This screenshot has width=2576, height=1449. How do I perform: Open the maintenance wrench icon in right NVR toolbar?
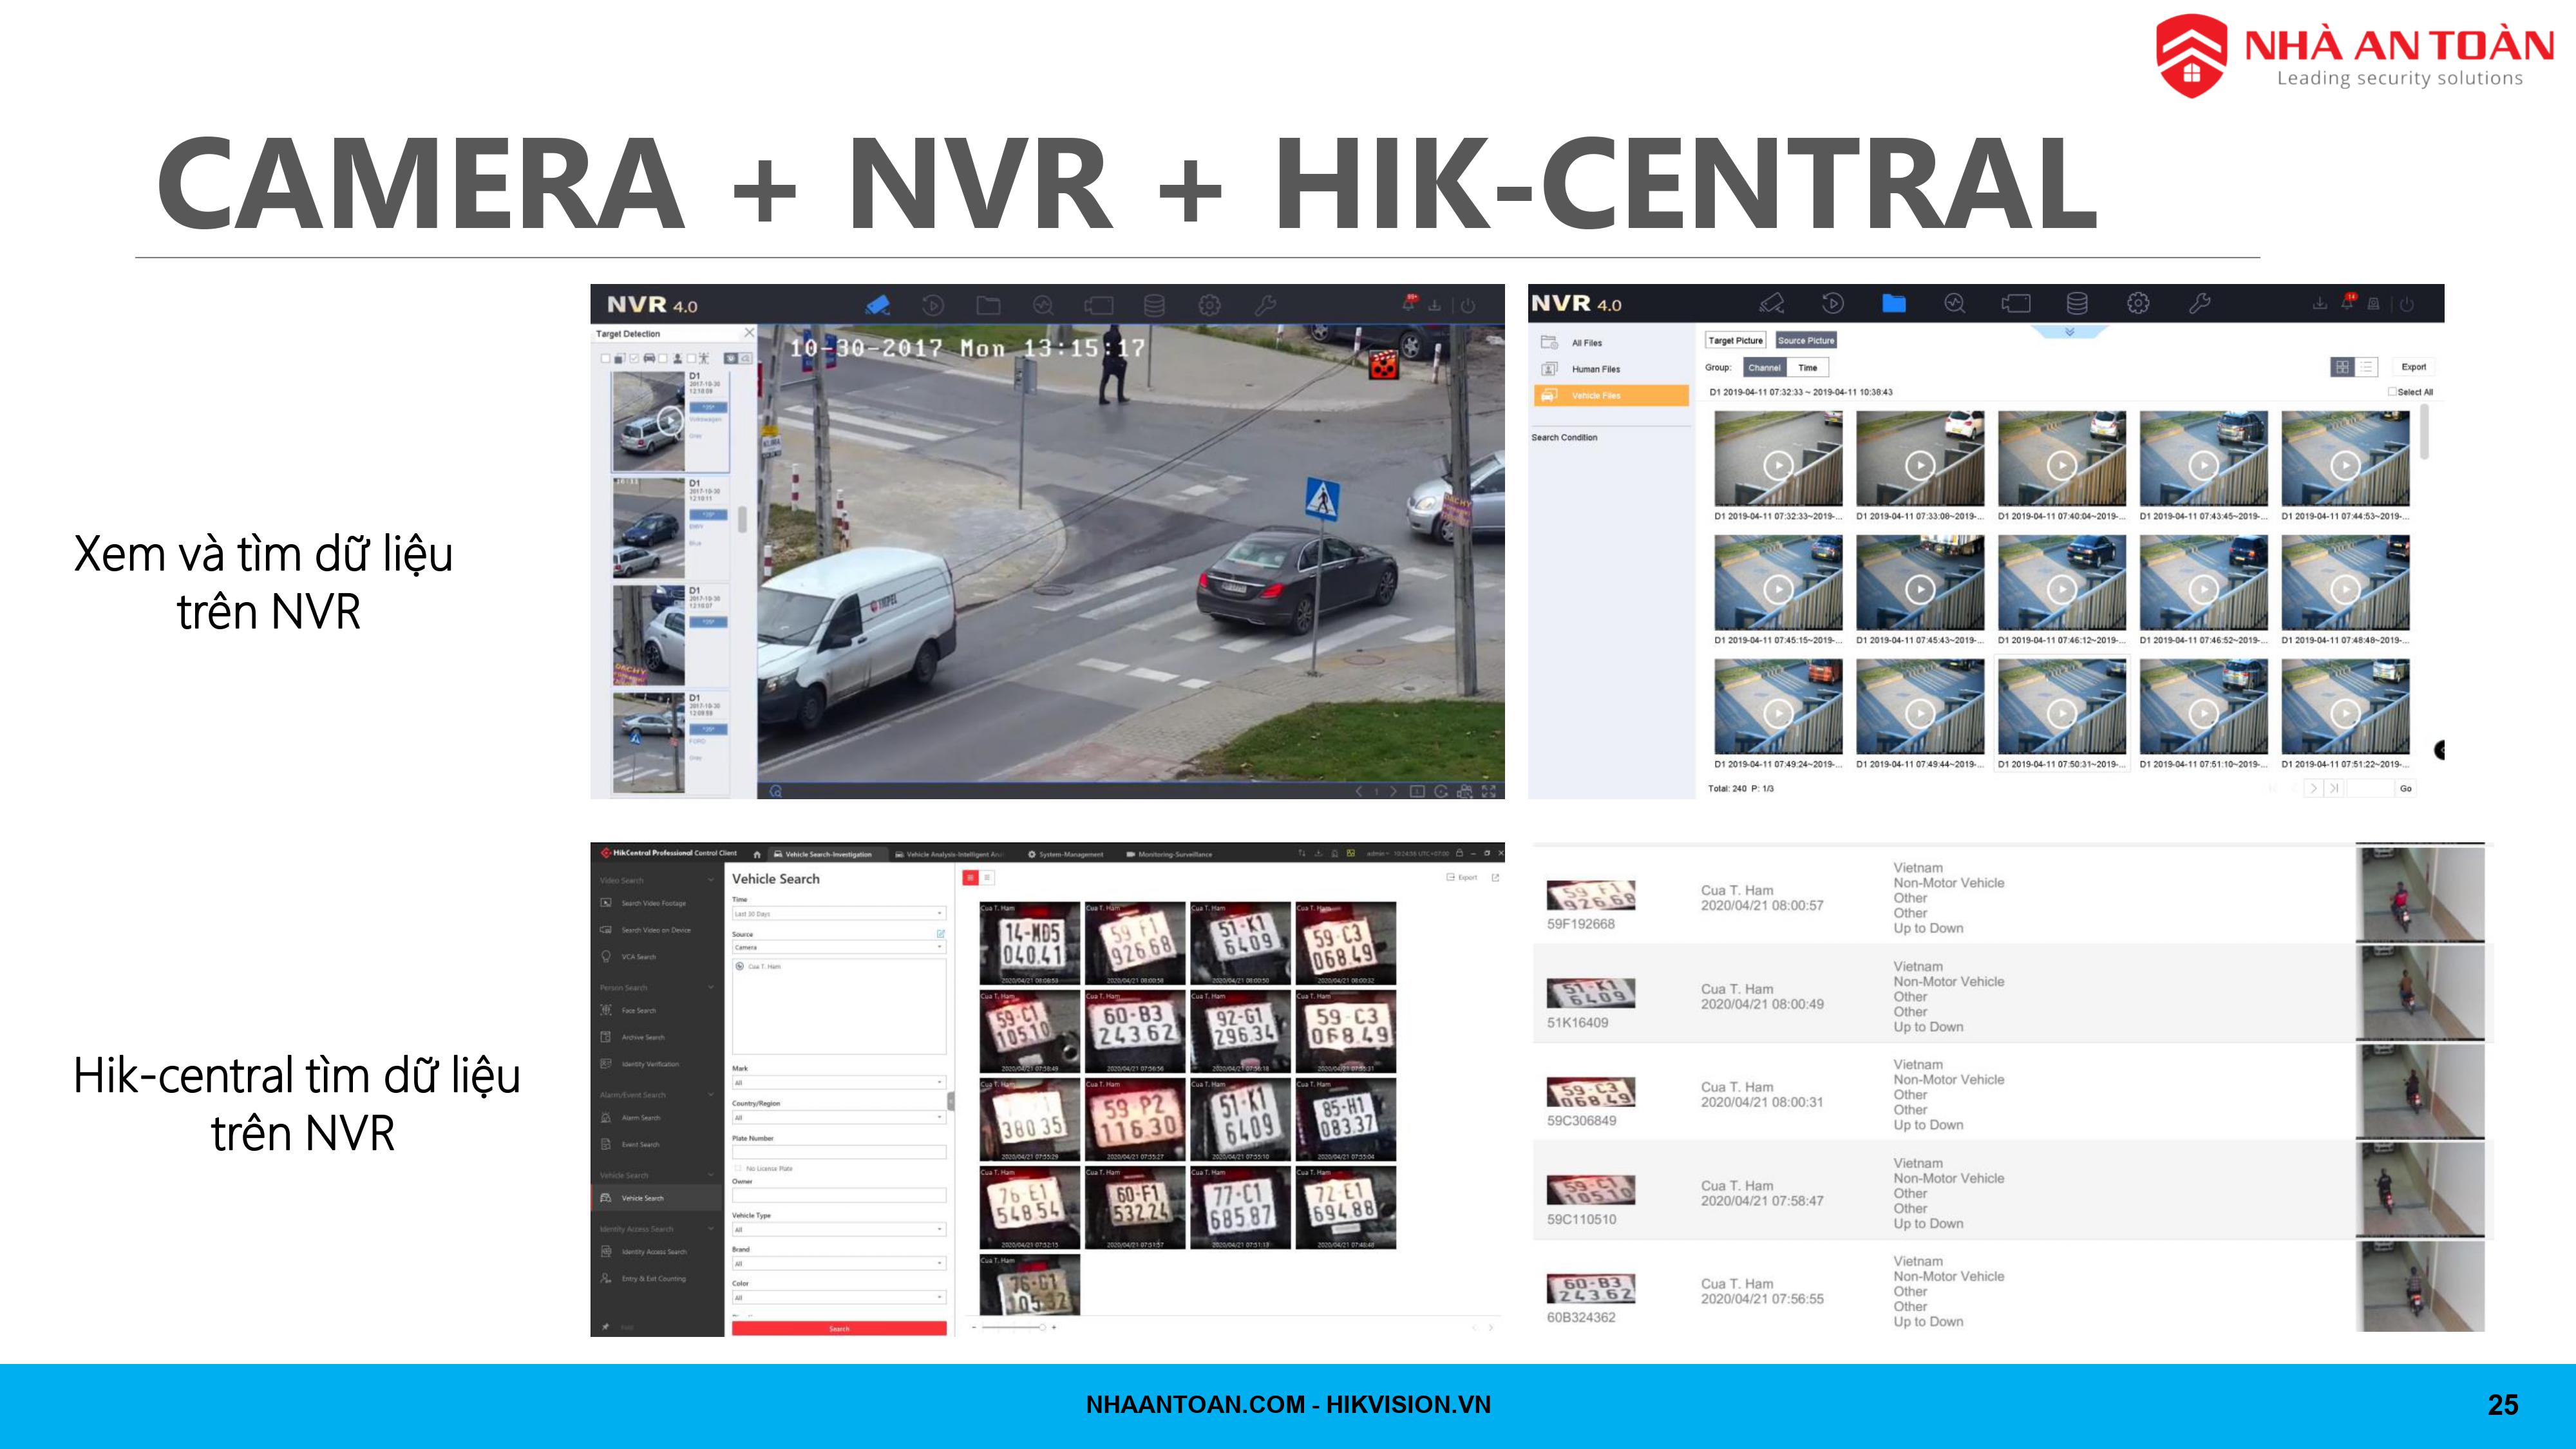click(x=2199, y=303)
